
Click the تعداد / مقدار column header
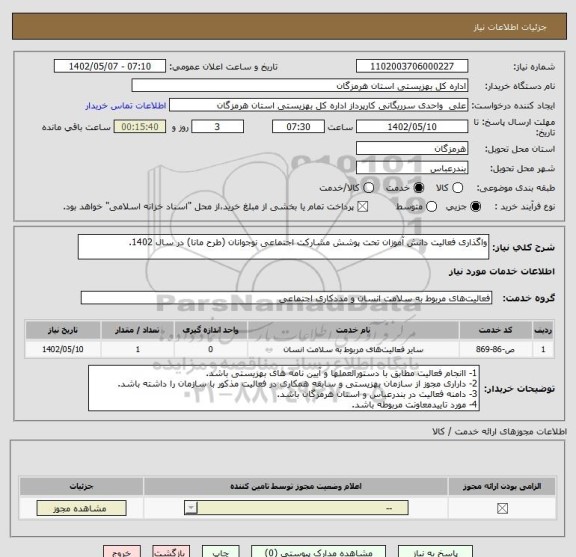[x=137, y=330]
